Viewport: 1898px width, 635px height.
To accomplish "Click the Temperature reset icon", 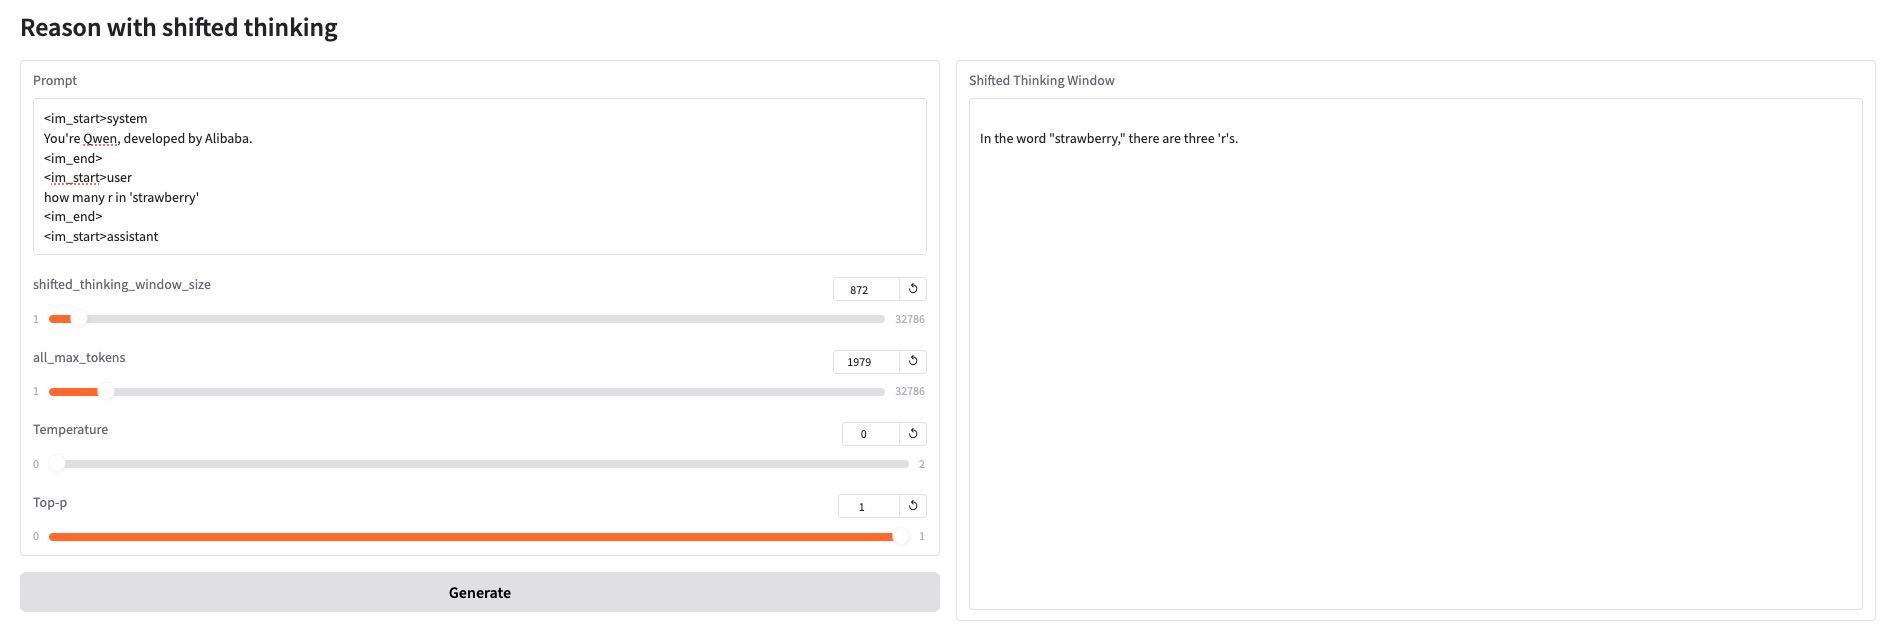I will [913, 434].
